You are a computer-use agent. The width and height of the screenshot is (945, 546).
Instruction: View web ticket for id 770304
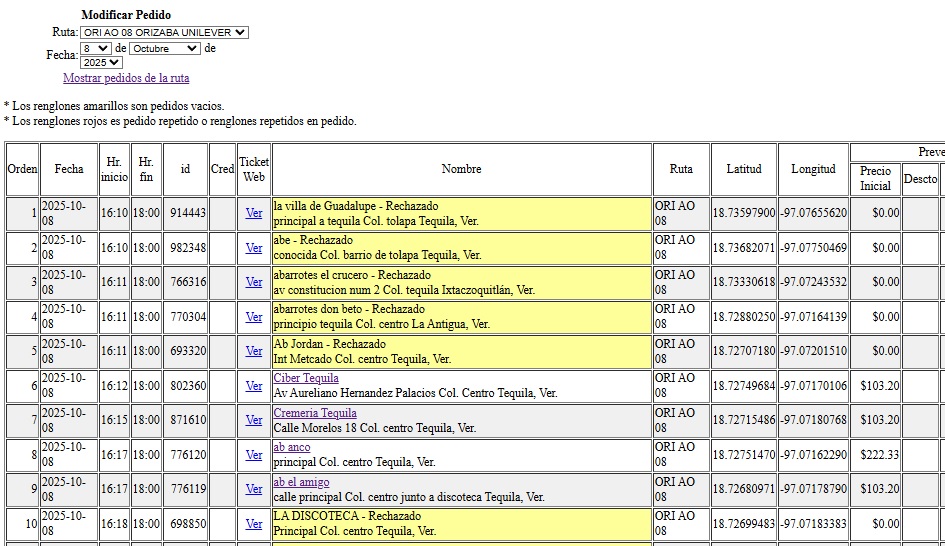click(x=254, y=317)
